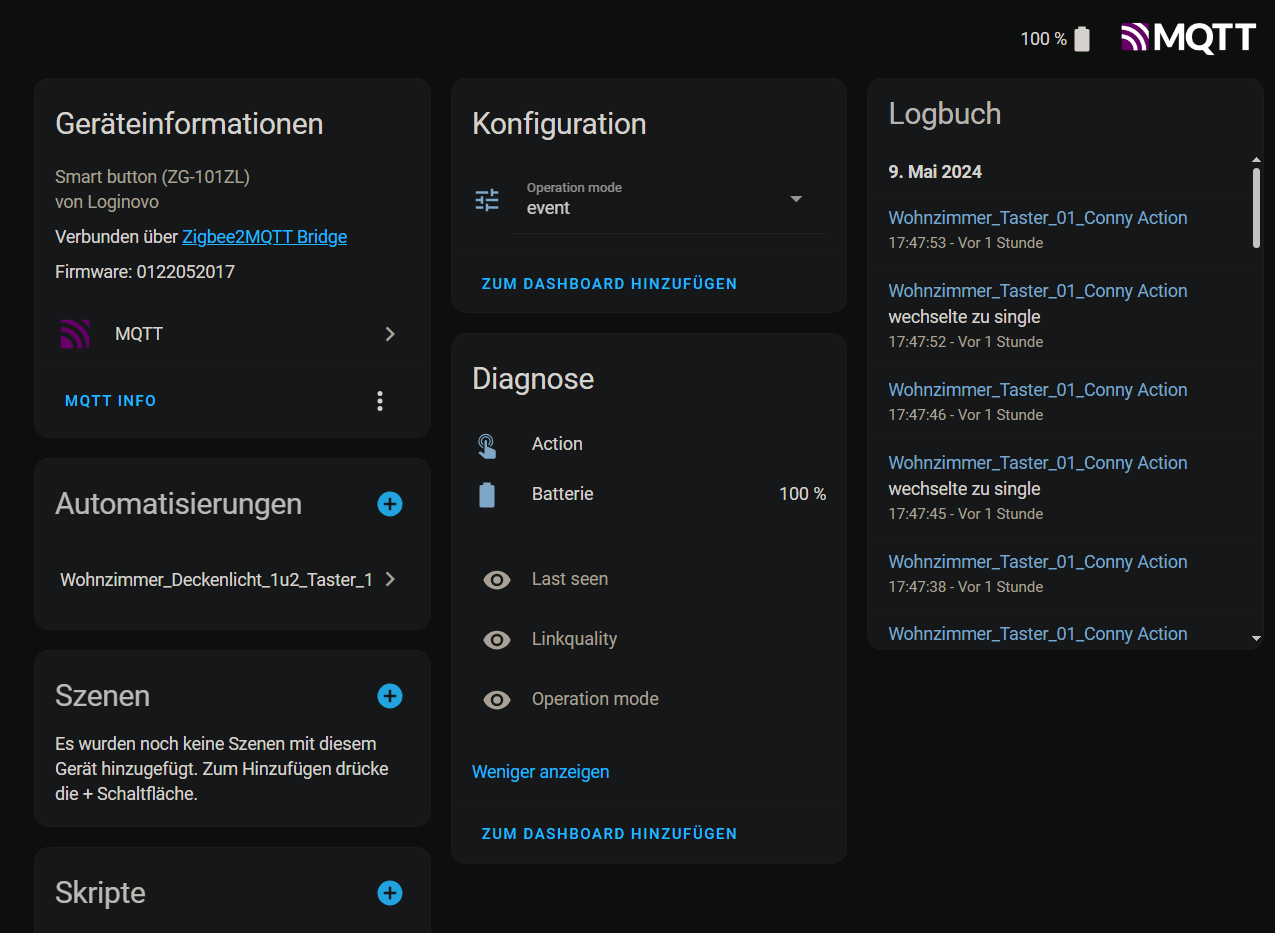Click the battery icon in top bar

[1081, 39]
